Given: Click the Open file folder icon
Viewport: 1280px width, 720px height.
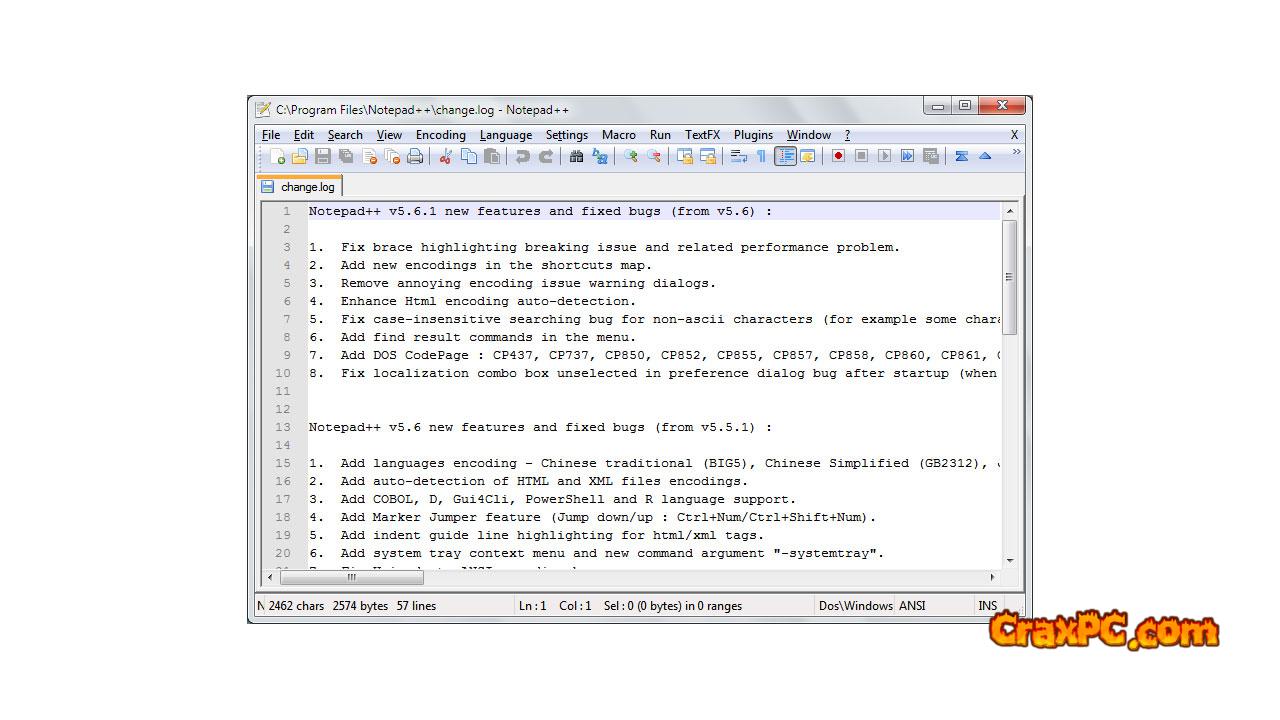Looking at the screenshot, I should pyautogui.click(x=299, y=156).
